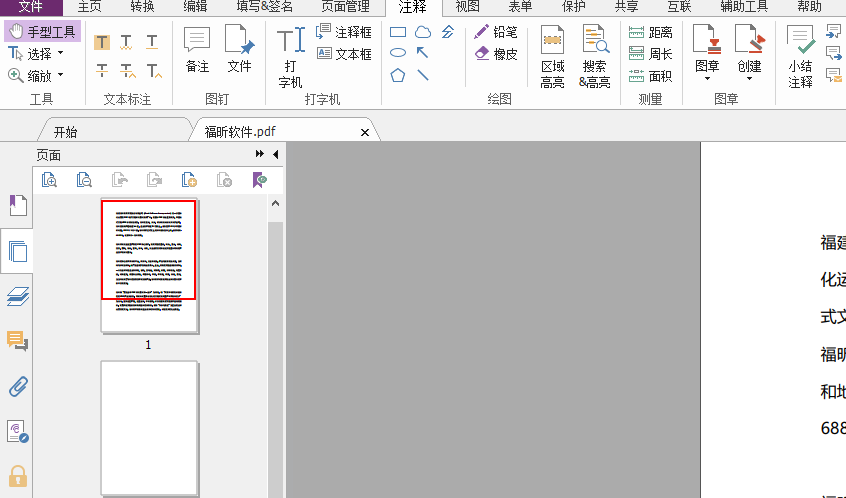Enlarge page thumbnails
The image size is (846, 498).
point(49,180)
